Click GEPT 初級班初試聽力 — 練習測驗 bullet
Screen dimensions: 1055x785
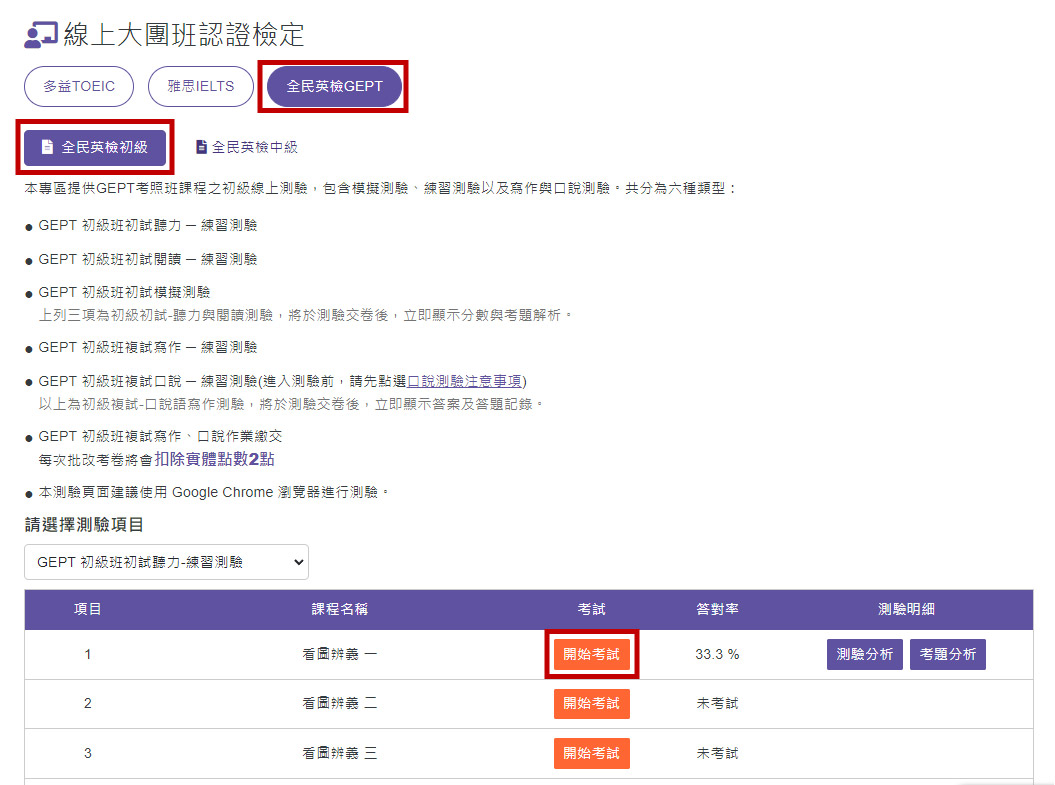pos(148,225)
